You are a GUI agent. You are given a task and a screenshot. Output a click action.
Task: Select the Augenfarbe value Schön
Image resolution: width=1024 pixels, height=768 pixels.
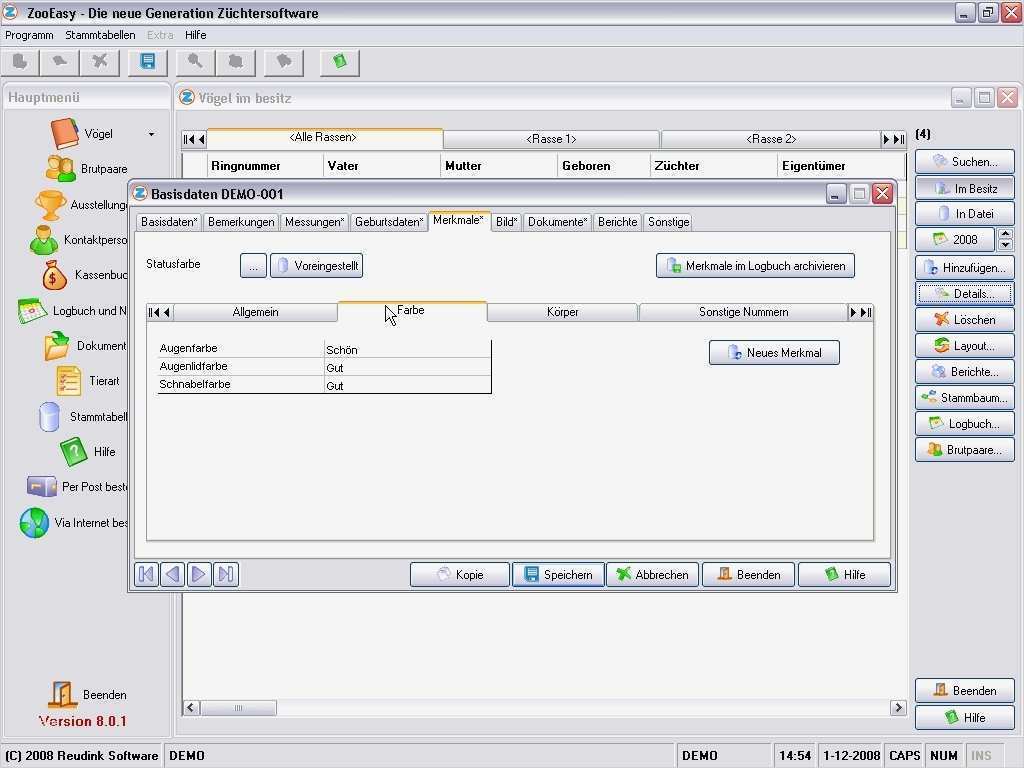(x=407, y=350)
